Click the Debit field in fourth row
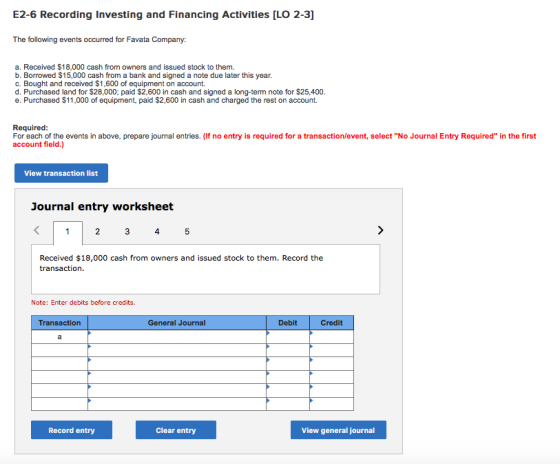560x464 pixels. click(x=288, y=377)
